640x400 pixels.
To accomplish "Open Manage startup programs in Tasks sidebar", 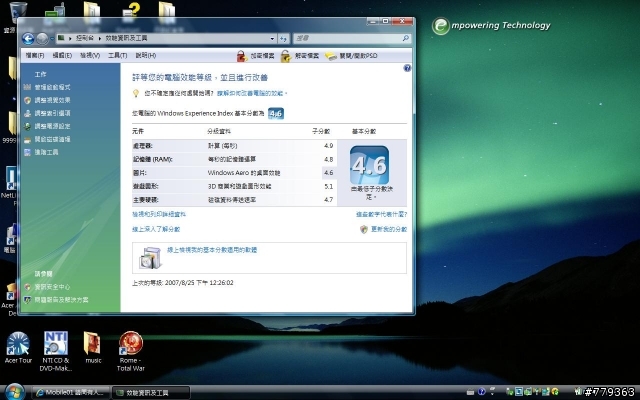I will pos(52,87).
